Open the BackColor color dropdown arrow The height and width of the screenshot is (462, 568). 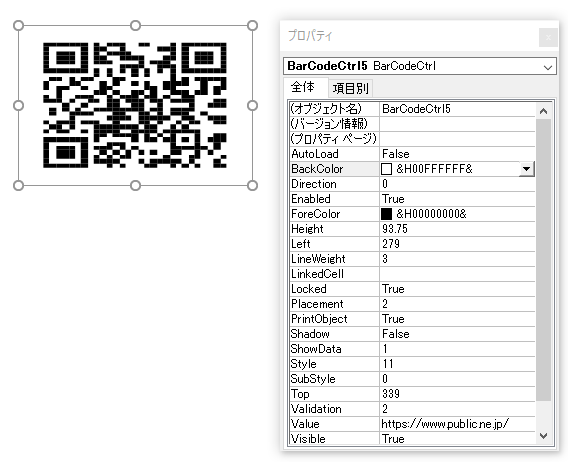[526, 169]
